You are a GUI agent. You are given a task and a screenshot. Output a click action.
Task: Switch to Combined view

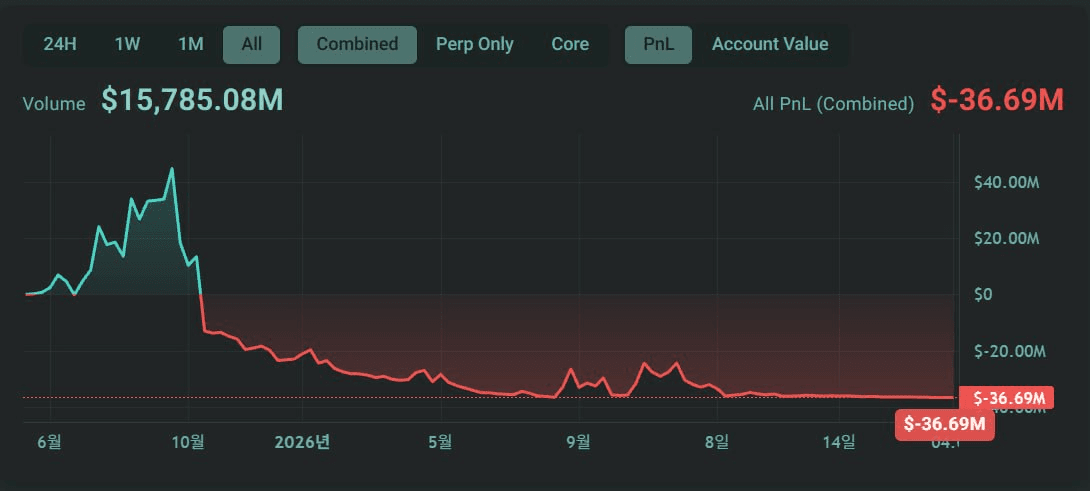[357, 45]
